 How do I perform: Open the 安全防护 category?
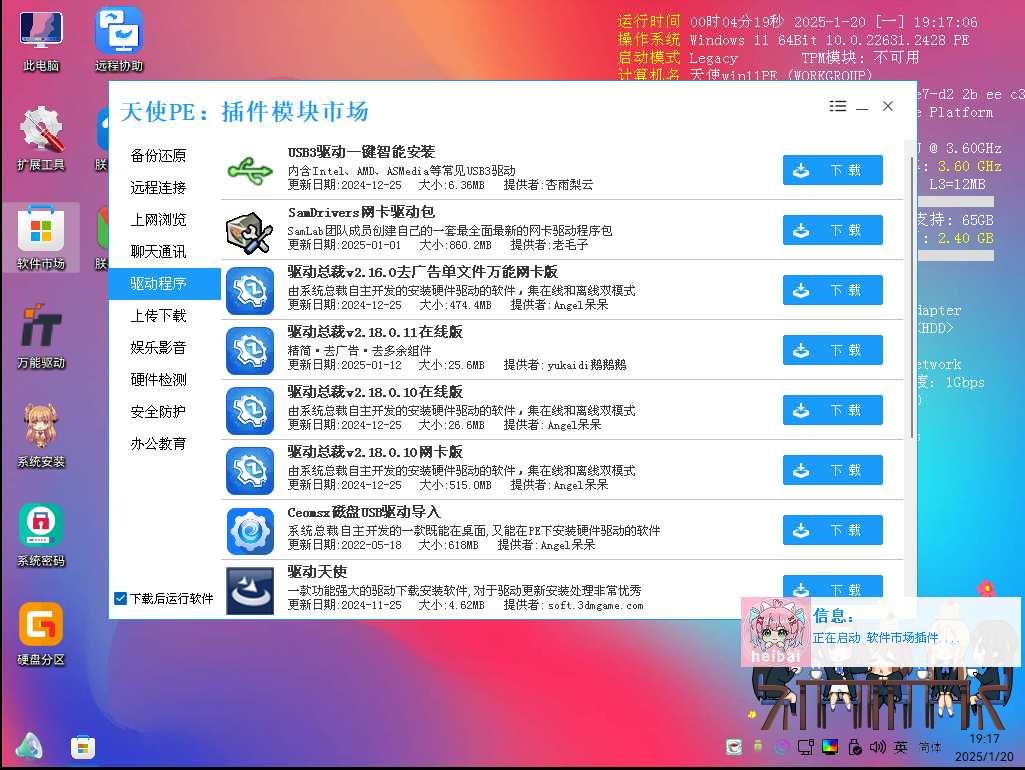coord(158,412)
